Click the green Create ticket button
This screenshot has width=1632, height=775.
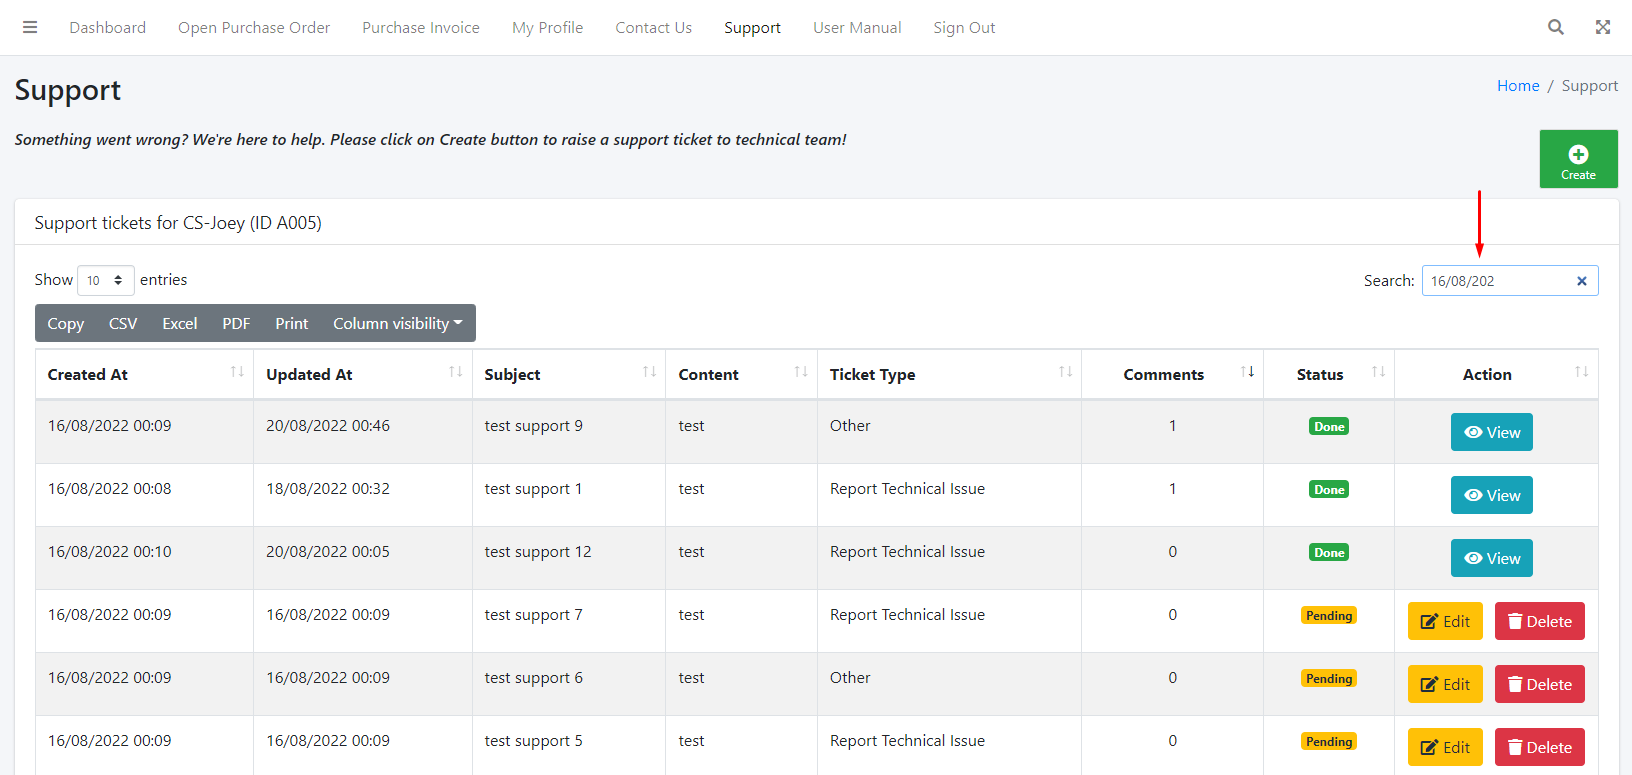(1578, 159)
